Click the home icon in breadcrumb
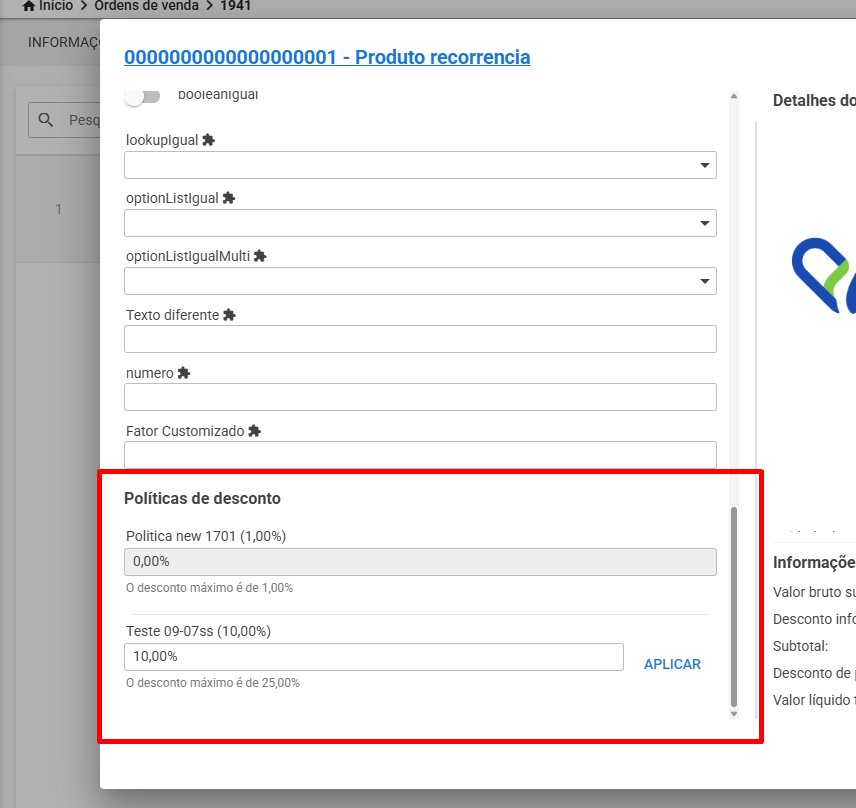 tap(29, 6)
